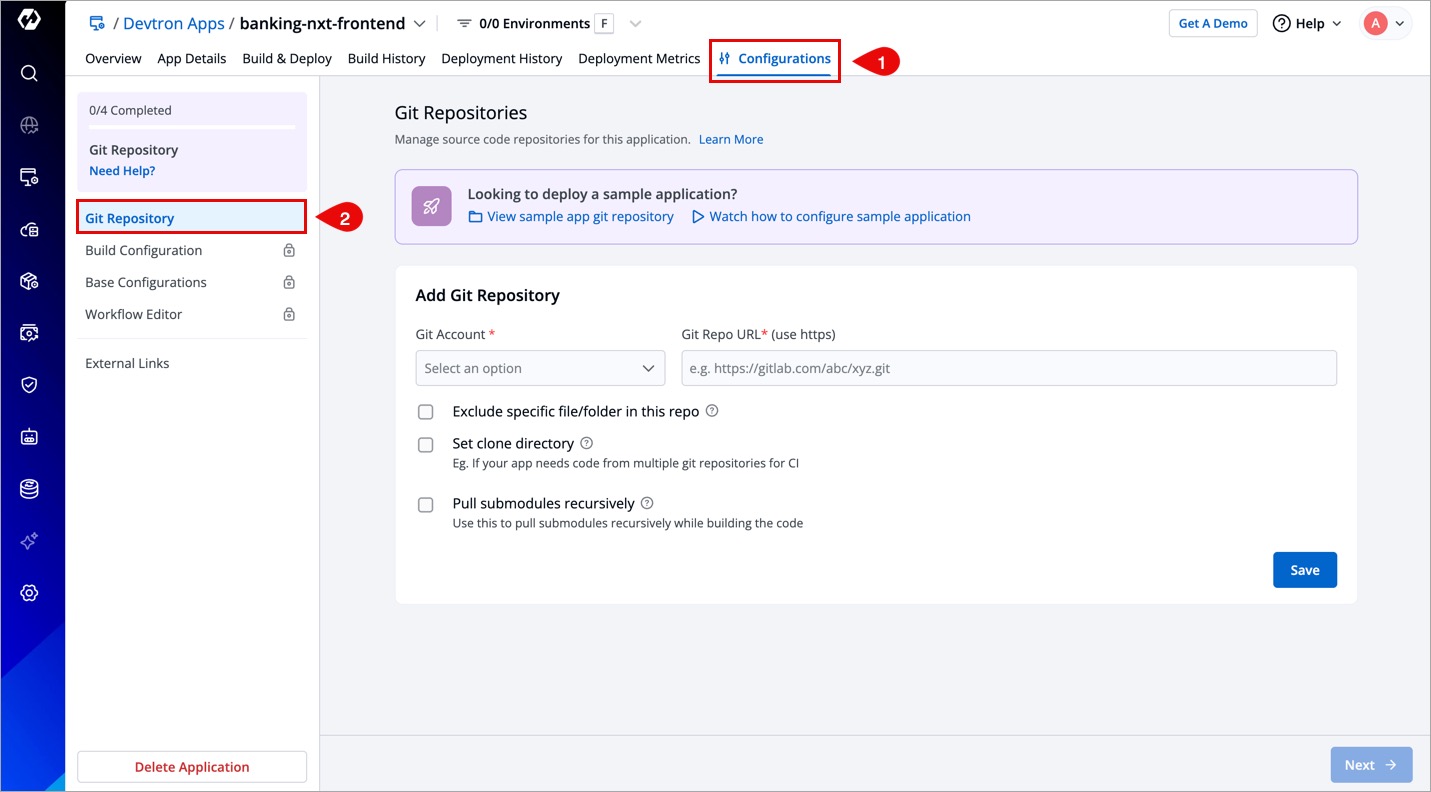Click the Devtron logo icon
Screen dimensions: 1431x792
(x=29, y=21)
